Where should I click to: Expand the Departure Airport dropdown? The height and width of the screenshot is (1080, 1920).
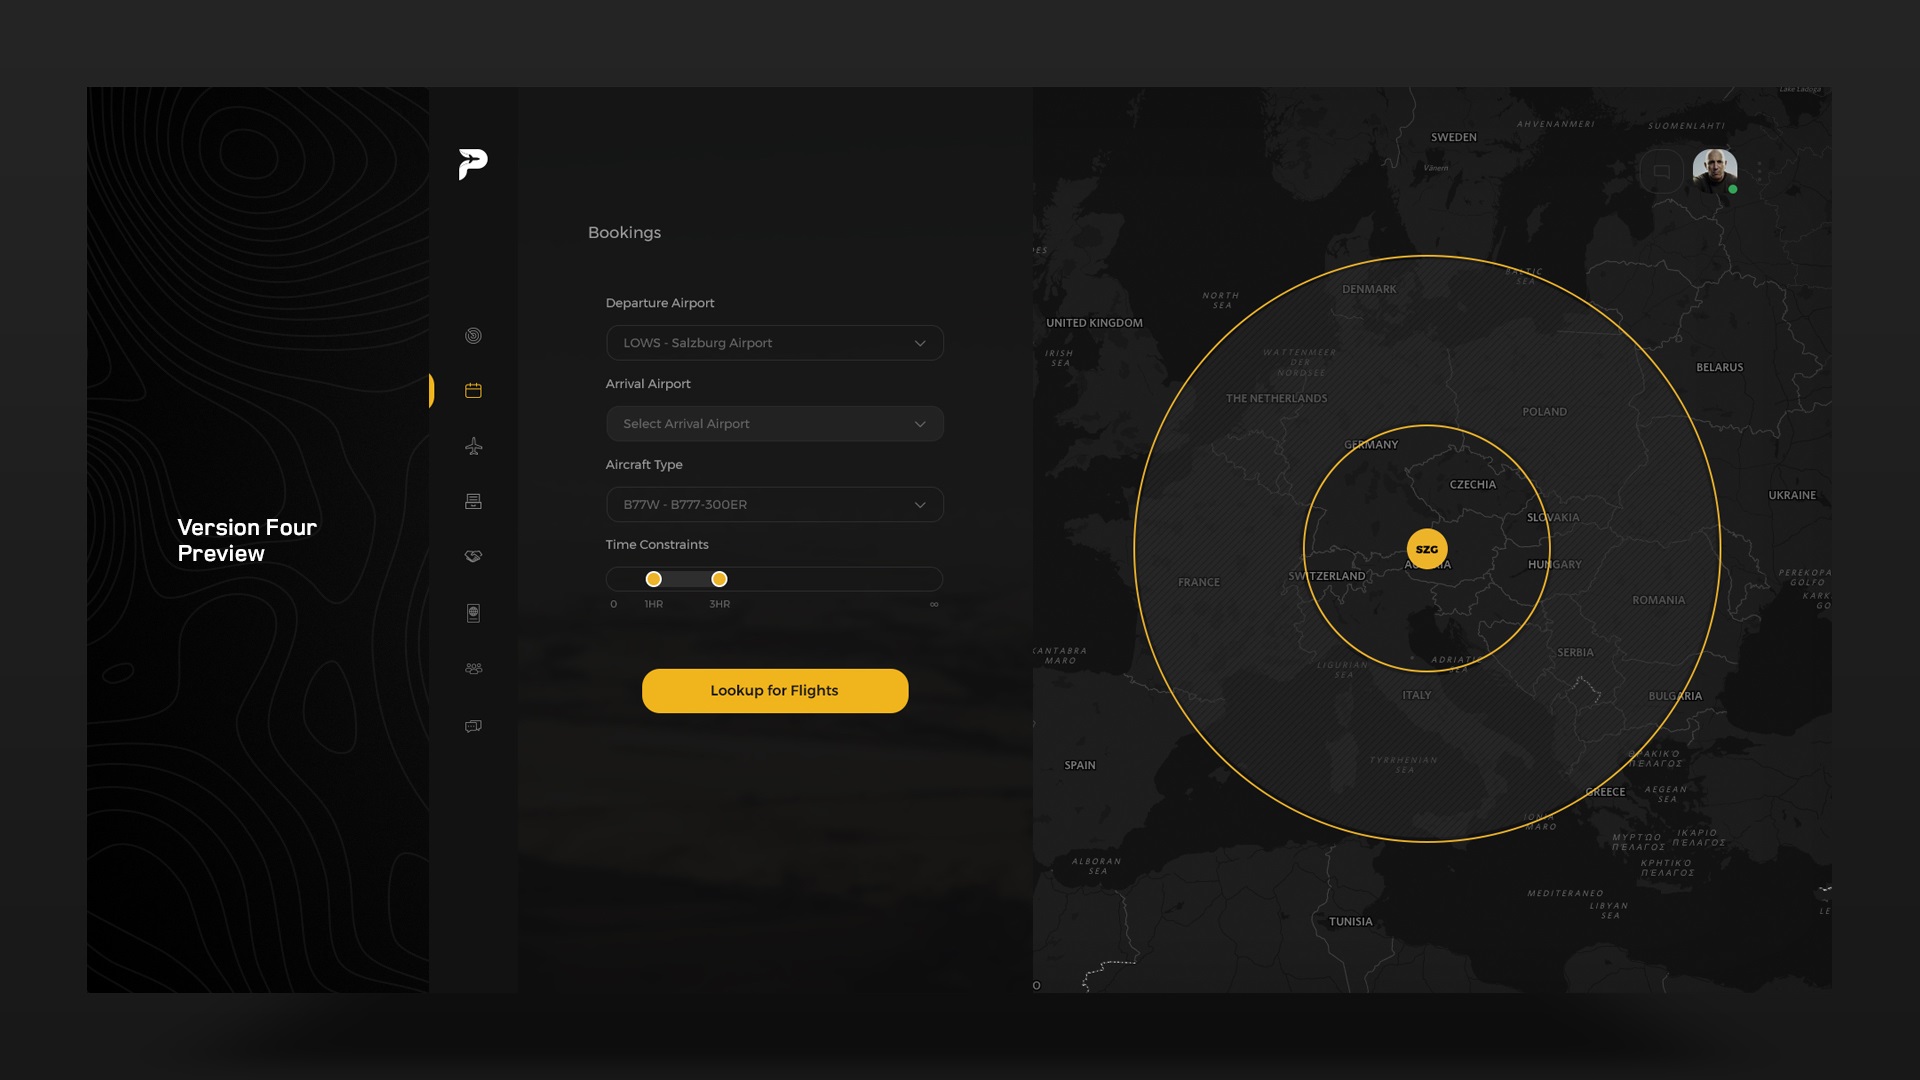click(x=774, y=343)
